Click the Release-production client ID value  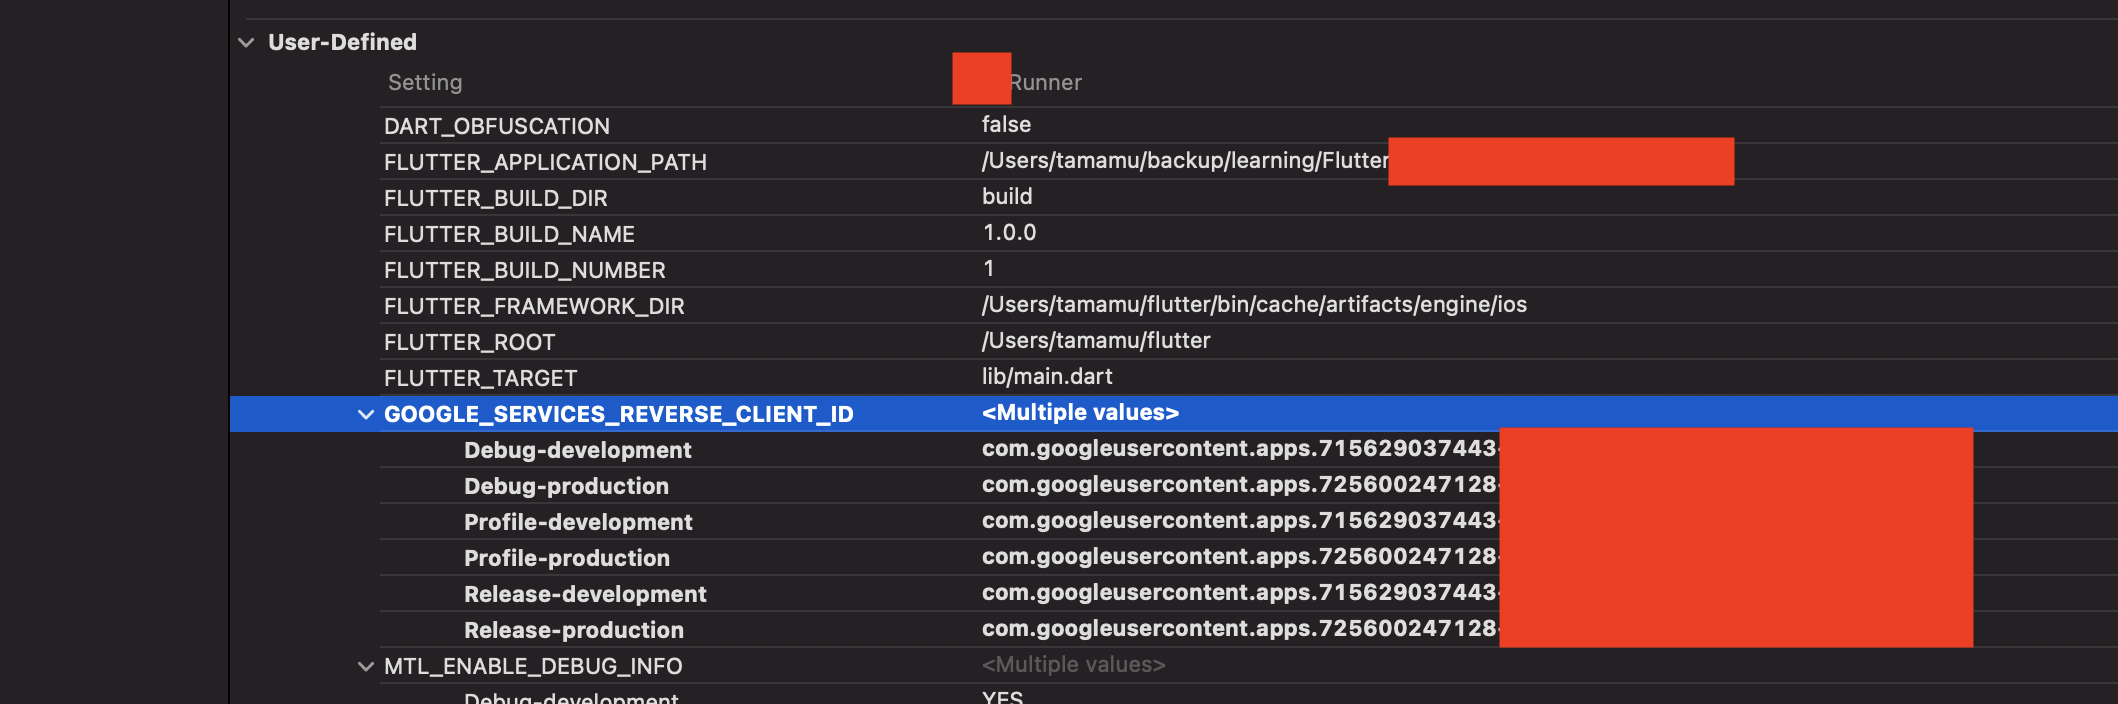1238,629
